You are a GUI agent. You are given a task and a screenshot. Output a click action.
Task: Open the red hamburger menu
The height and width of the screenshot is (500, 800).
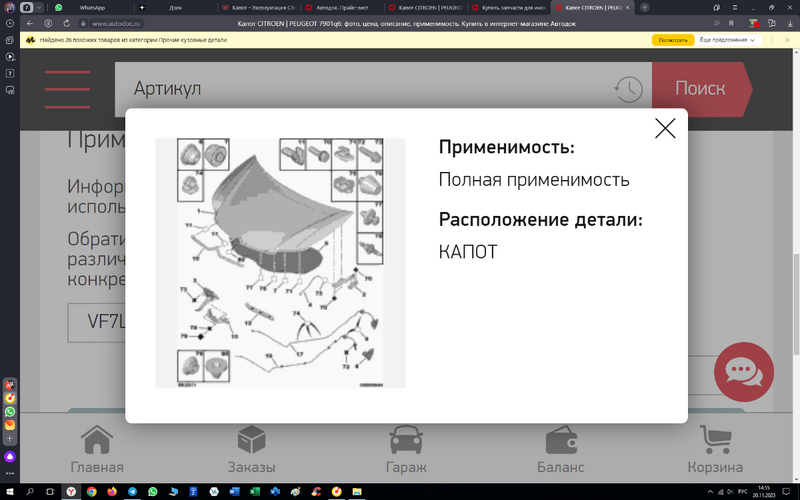pos(67,89)
